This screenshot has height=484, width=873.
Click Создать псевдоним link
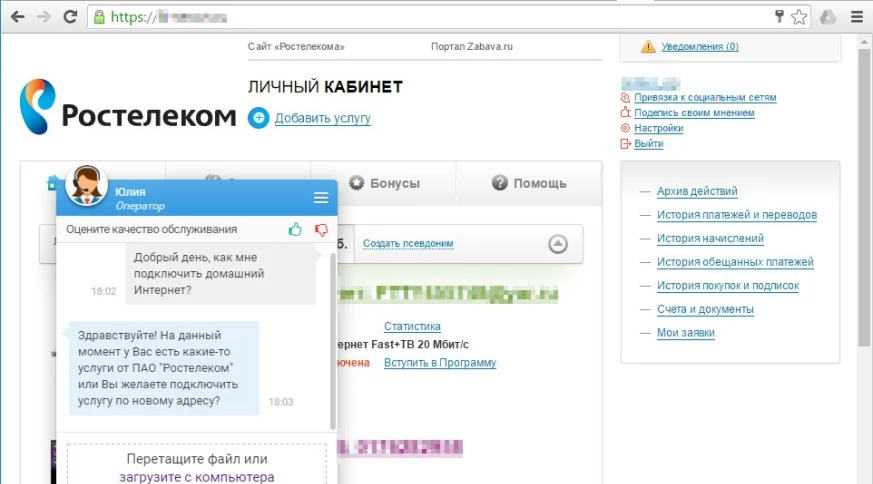(x=408, y=243)
